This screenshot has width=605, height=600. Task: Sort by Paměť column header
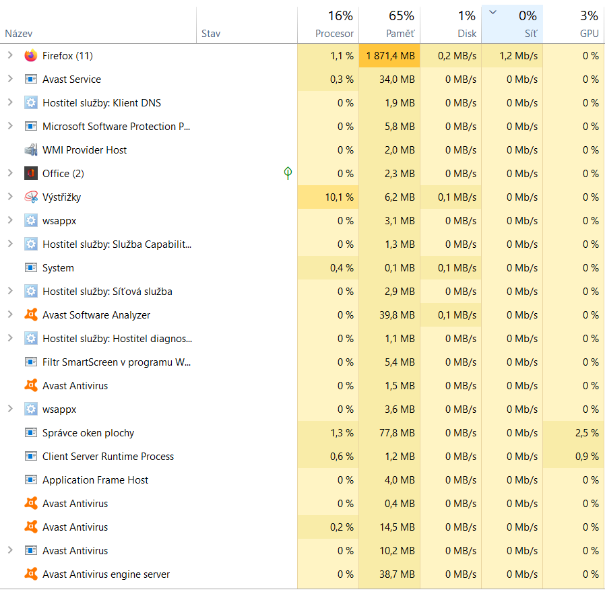point(389,25)
